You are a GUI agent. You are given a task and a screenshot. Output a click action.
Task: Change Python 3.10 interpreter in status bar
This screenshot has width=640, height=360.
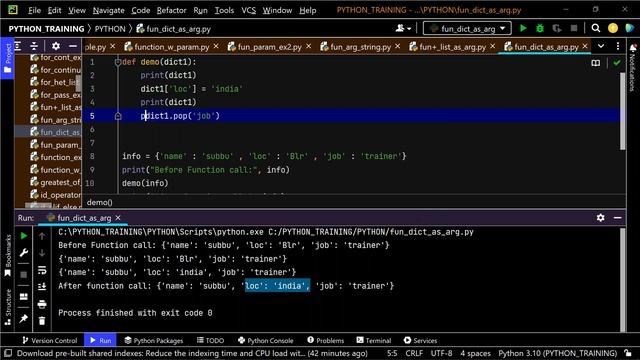pyautogui.click(x=557, y=353)
